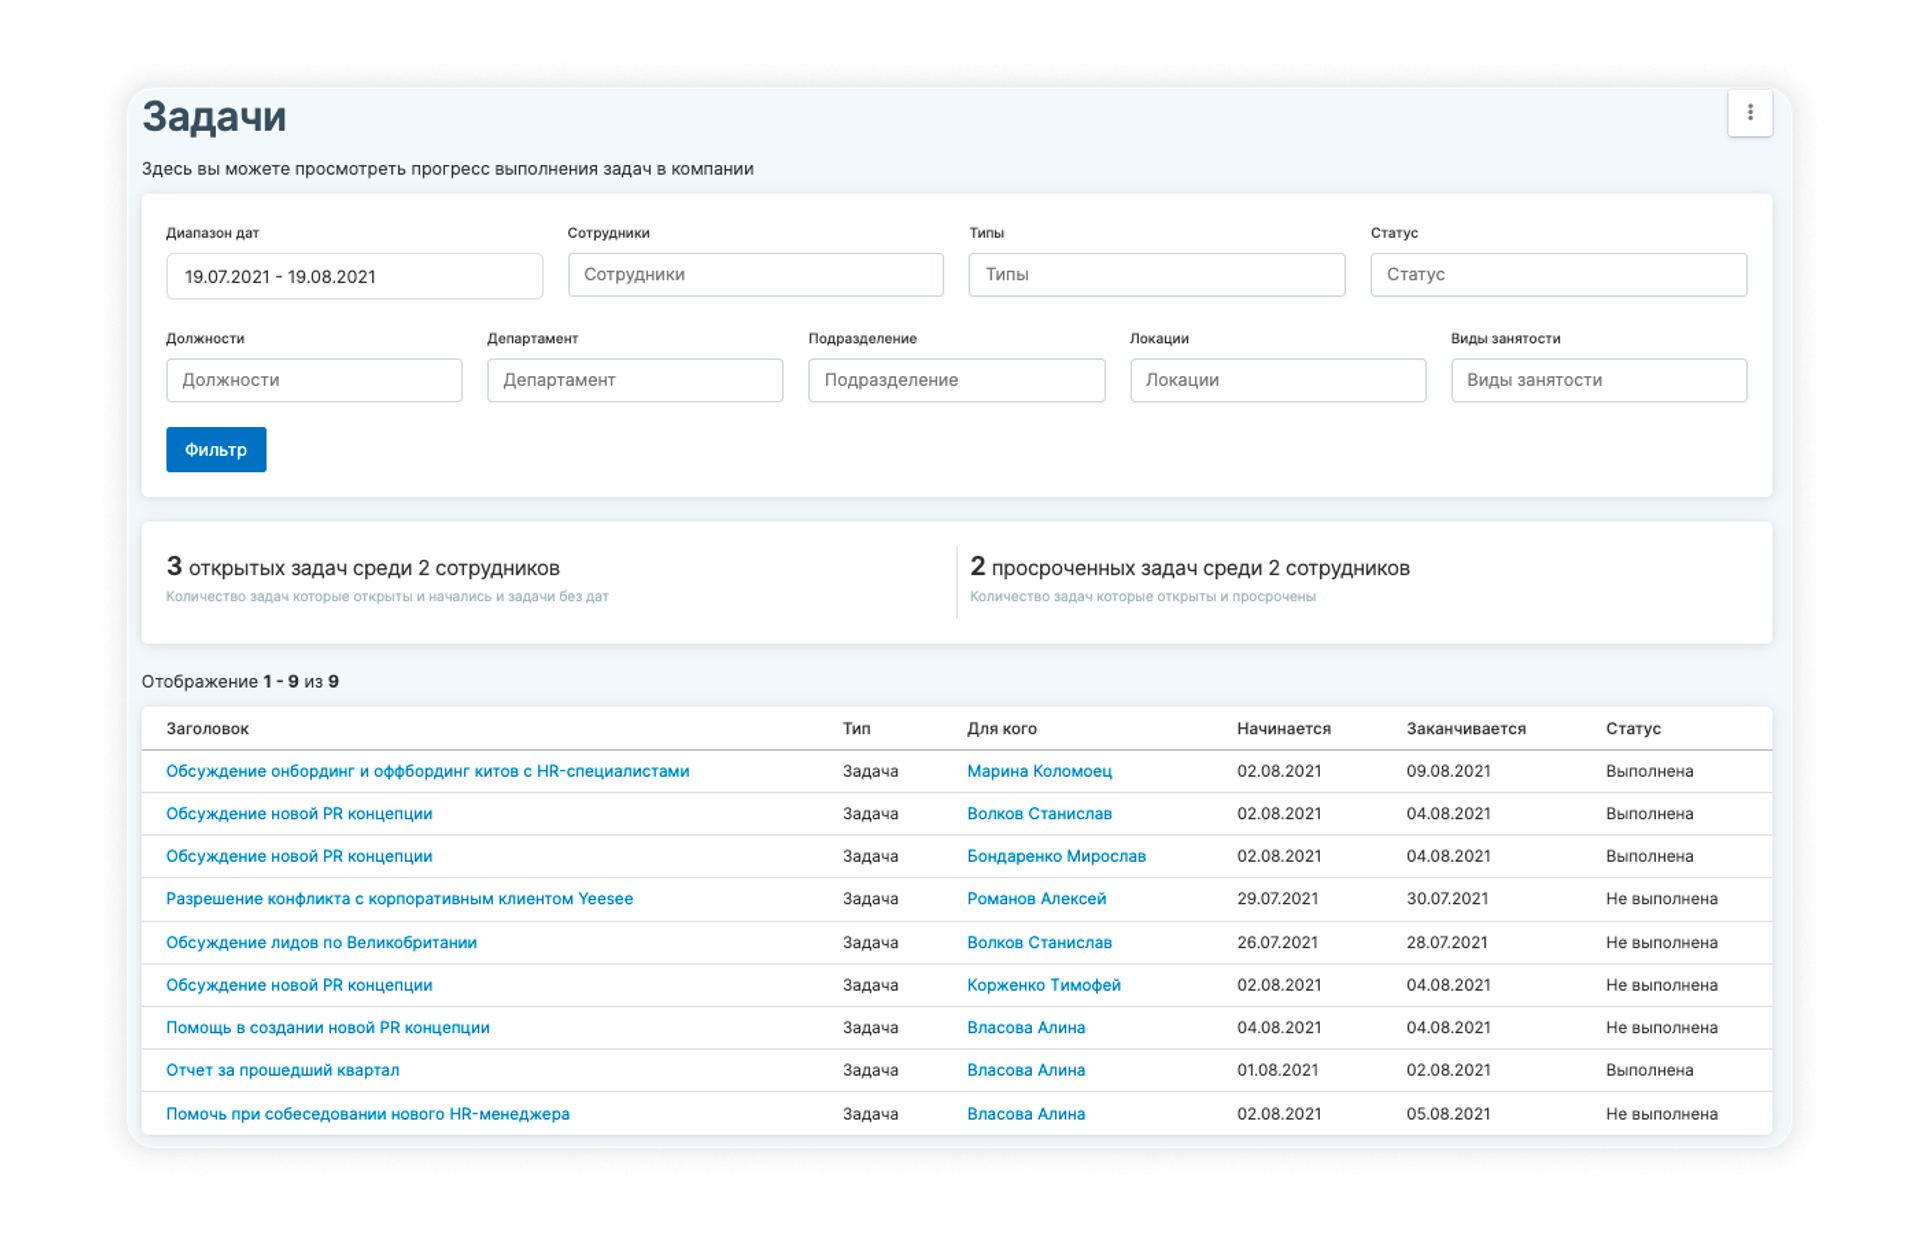The width and height of the screenshot is (1920, 1234).
Task: Open the Департамент filter dropdown
Action: [x=635, y=380]
